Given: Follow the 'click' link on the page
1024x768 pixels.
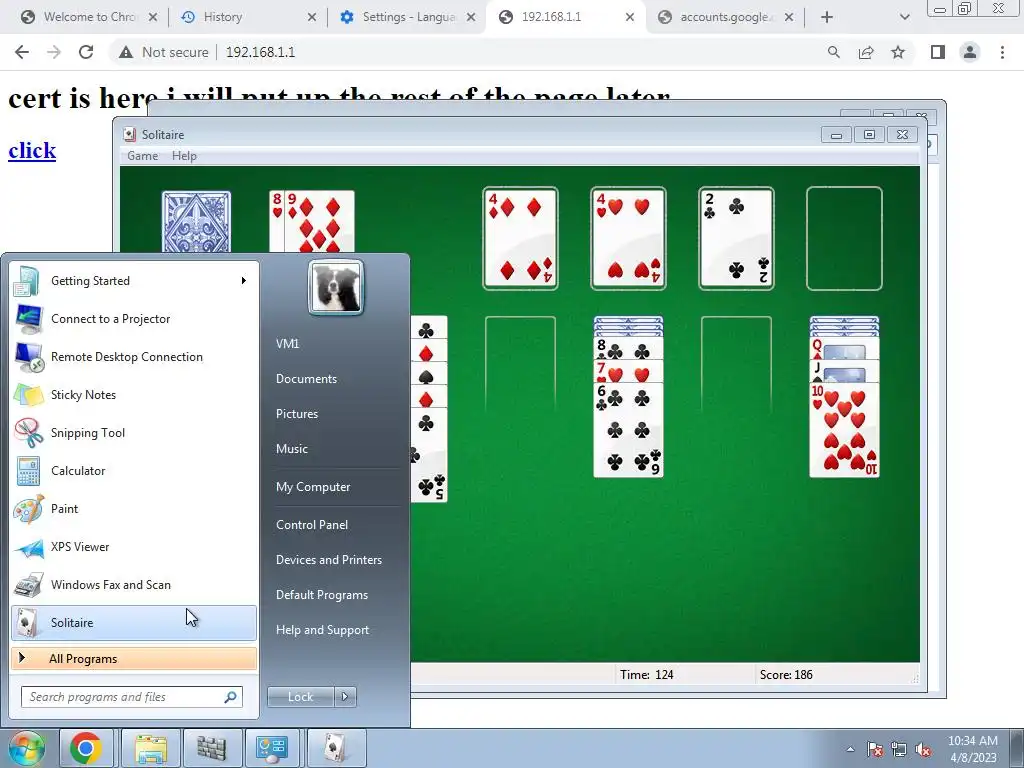Looking at the screenshot, I should point(32,151).
